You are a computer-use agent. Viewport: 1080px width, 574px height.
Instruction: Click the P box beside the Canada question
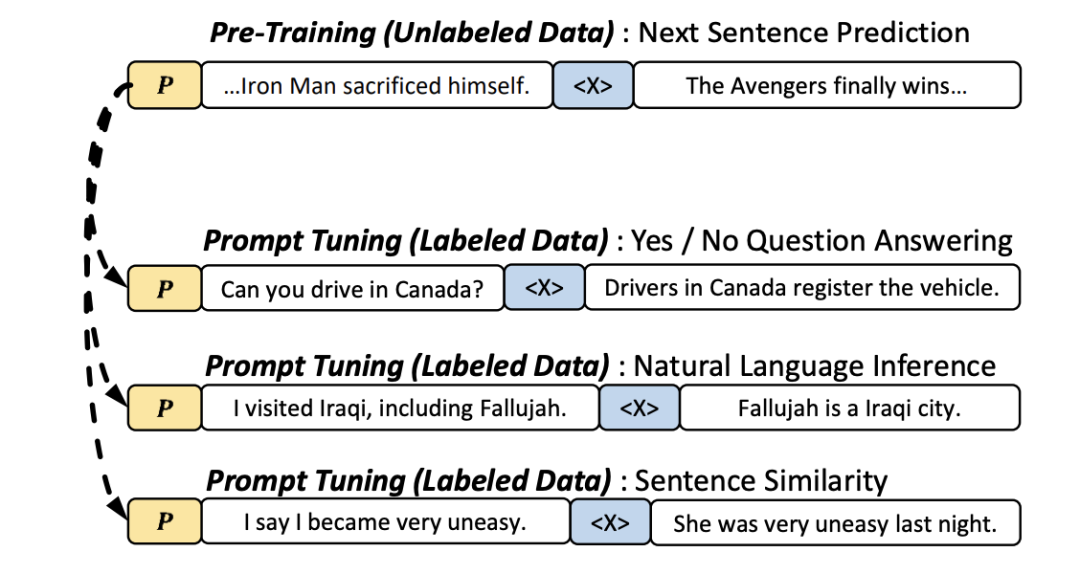tap(165, 288)
